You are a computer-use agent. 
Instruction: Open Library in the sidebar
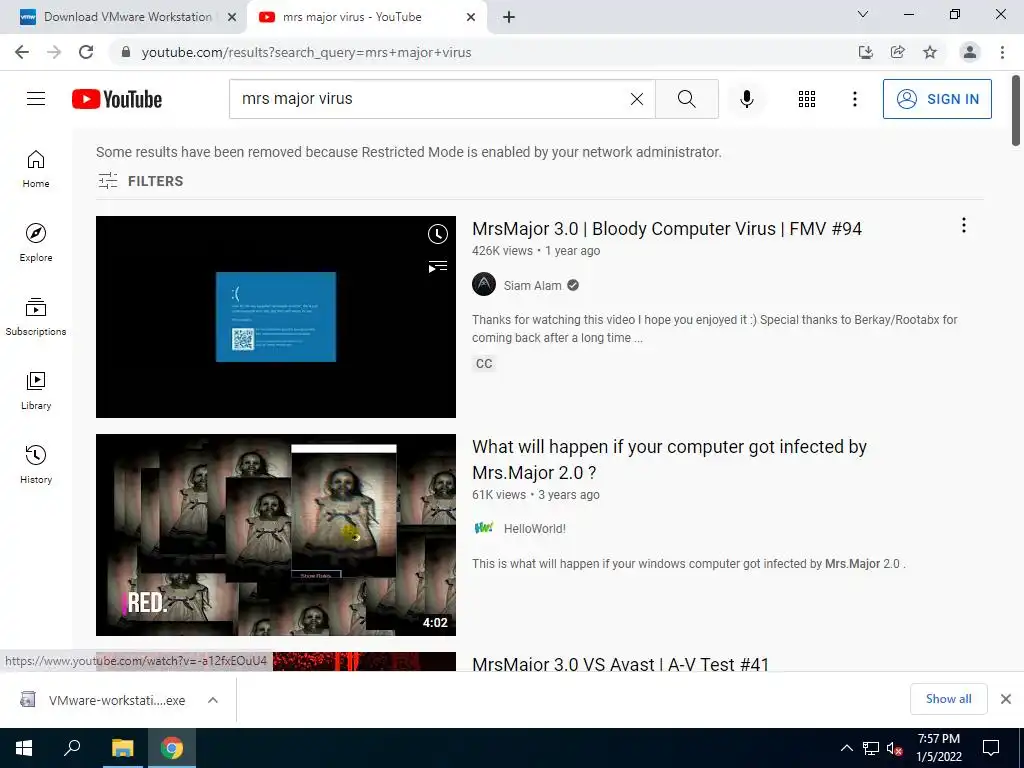(36, 391)
